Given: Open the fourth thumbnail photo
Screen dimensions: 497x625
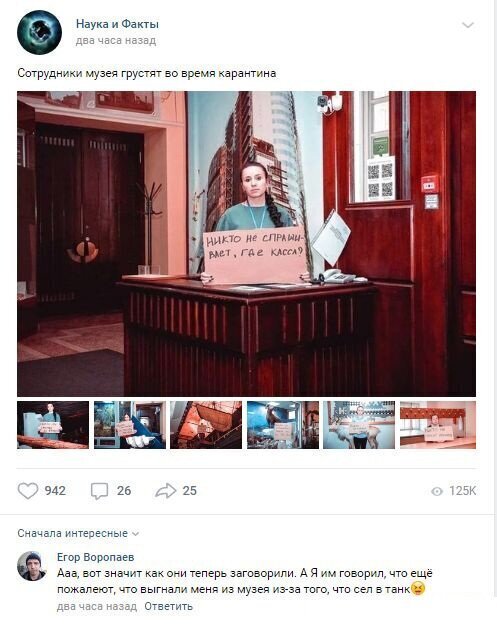Looking at the screenshot, I should [283, 425].
